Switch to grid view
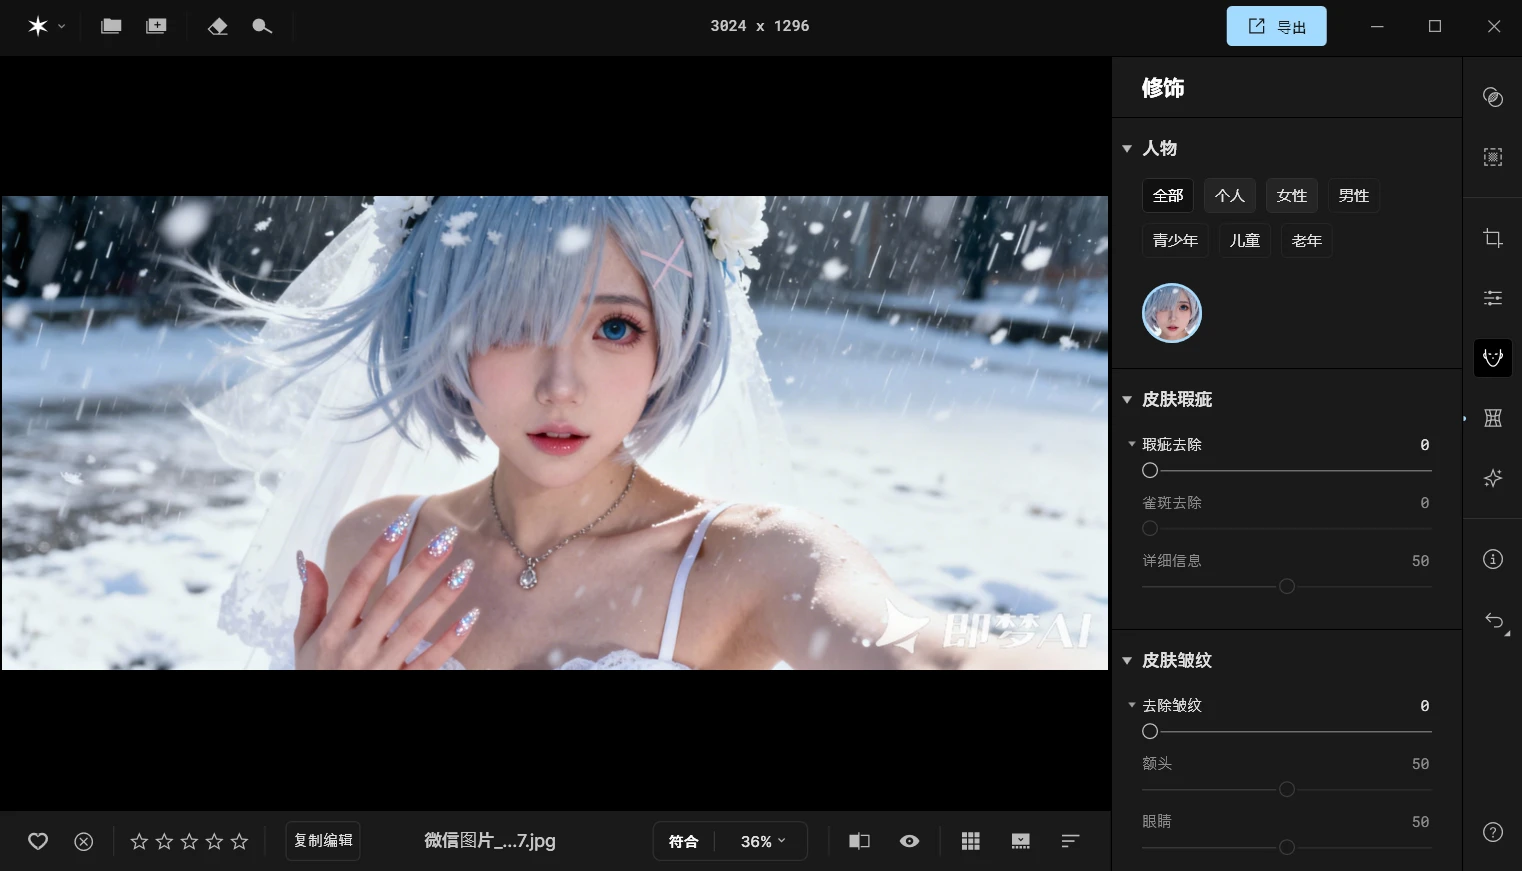Viewport: 1522px width, 871px height. point(970,841)
